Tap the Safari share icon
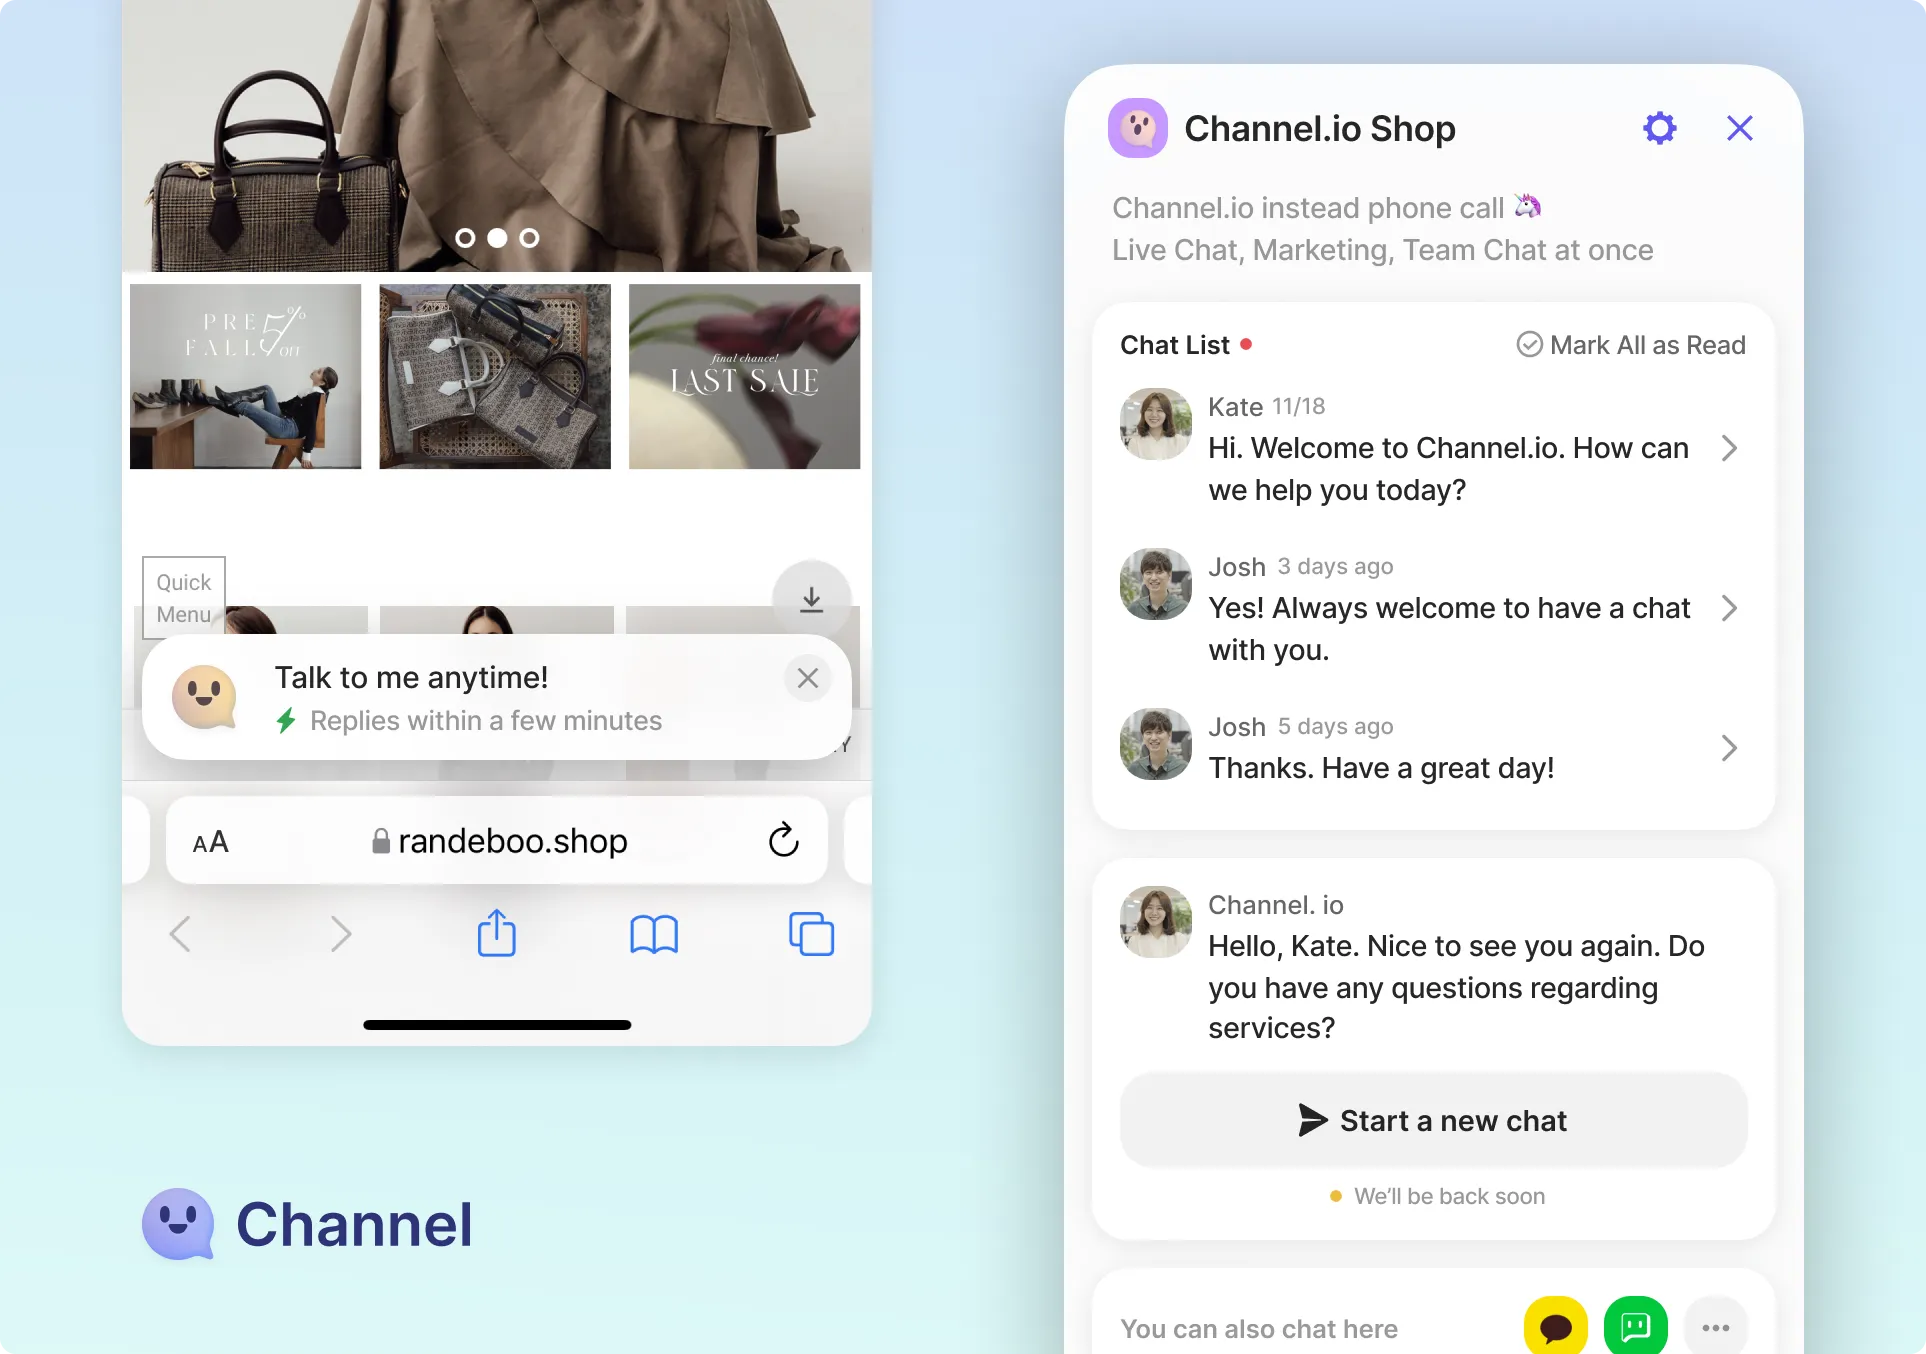This screenshot has width=1926, height=1354. click(x=497, y=934)
